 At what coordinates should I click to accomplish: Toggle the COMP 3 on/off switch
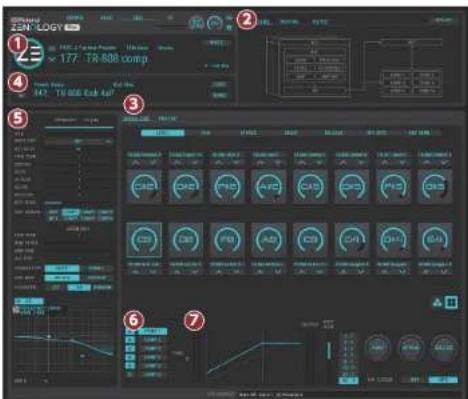click(x=130, y=349)
